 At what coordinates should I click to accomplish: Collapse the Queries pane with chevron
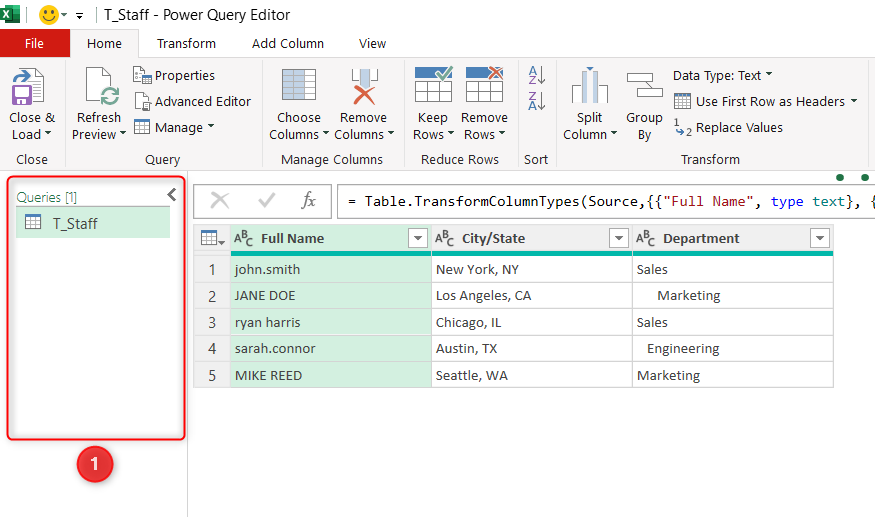tap(172, 195)
